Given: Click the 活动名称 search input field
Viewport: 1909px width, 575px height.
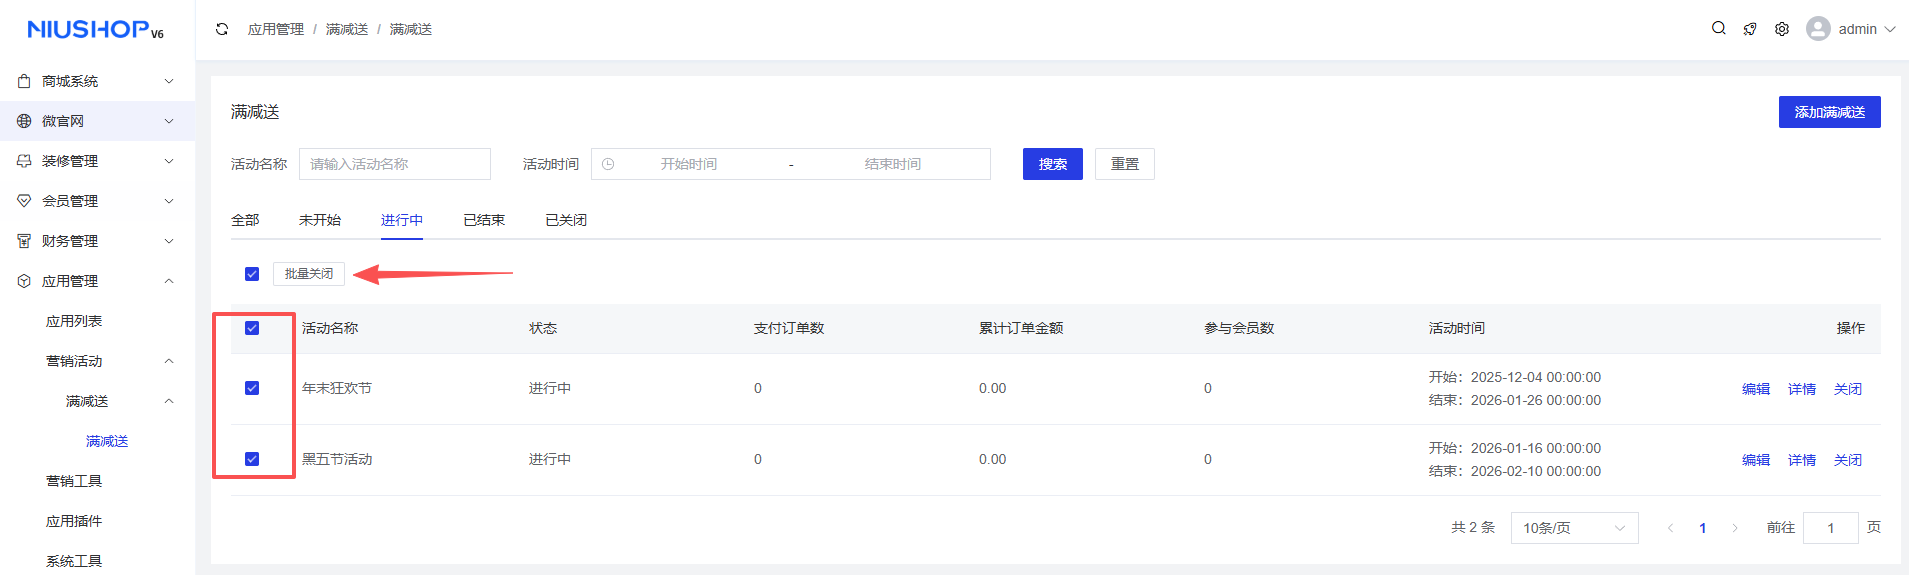Looking at the screenshot, I should tap(394, 164).
